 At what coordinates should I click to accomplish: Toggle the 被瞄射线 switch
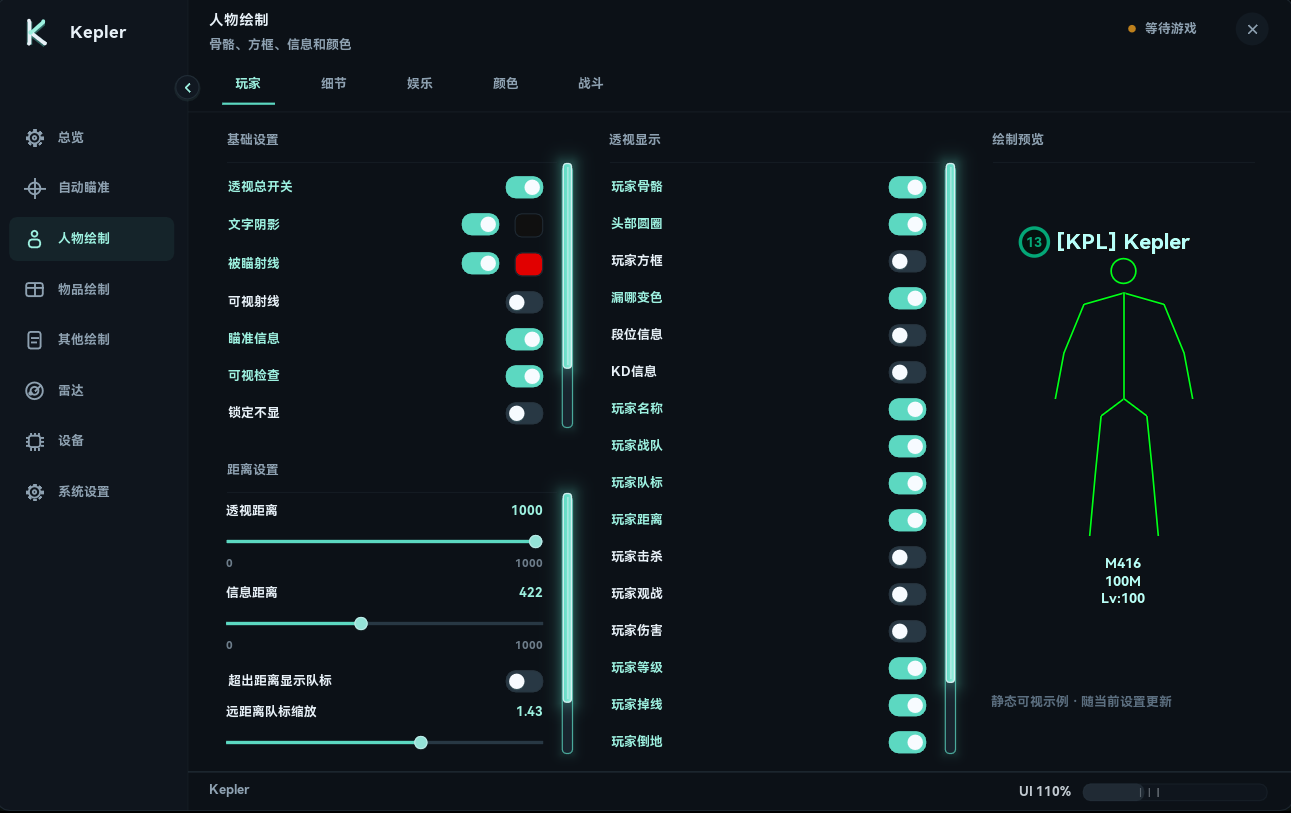pyautogui.click(x=480, y=263)
